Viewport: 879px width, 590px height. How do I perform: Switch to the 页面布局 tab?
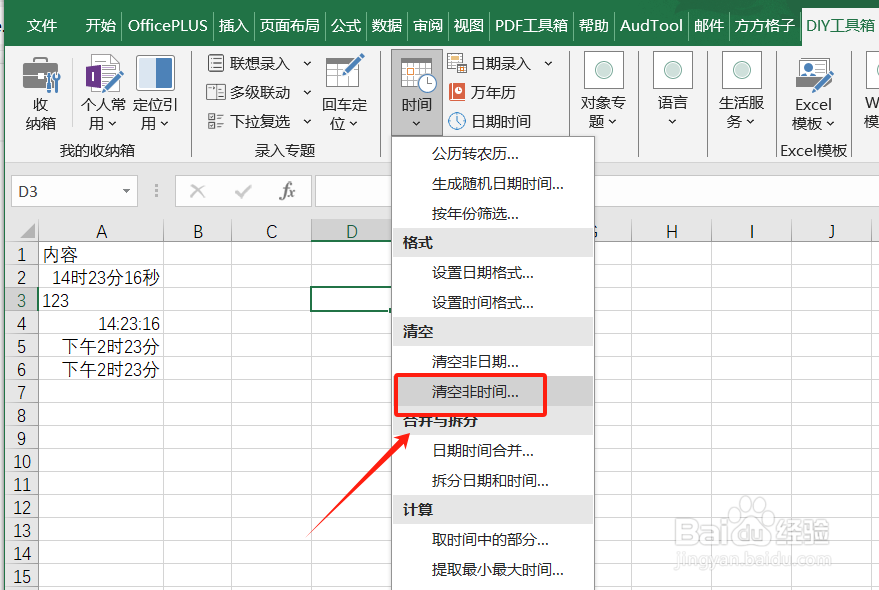click(x=289, y=25)
